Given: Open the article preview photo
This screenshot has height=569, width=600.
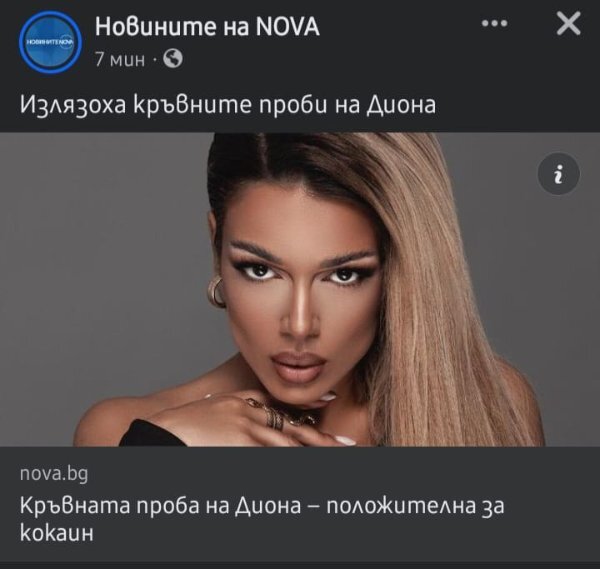Looking at the screenshot, I should [x=300, y=289].
